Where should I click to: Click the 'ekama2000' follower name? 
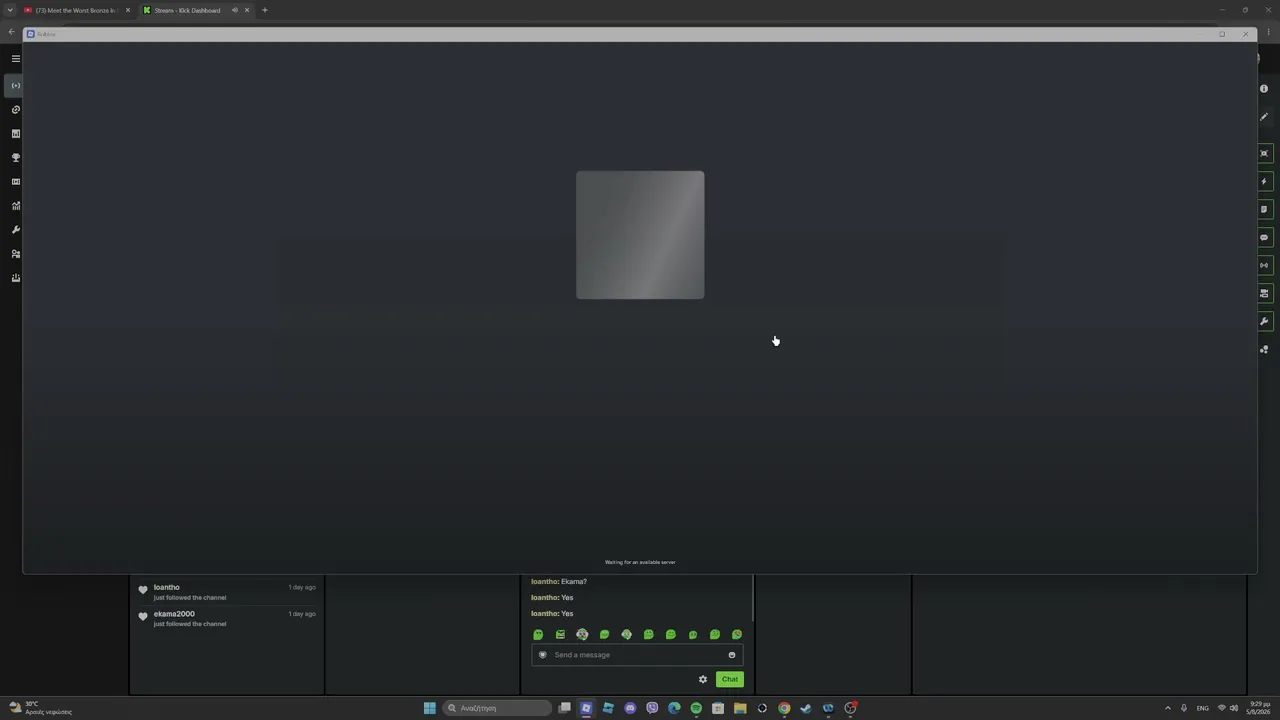[174, 614]
